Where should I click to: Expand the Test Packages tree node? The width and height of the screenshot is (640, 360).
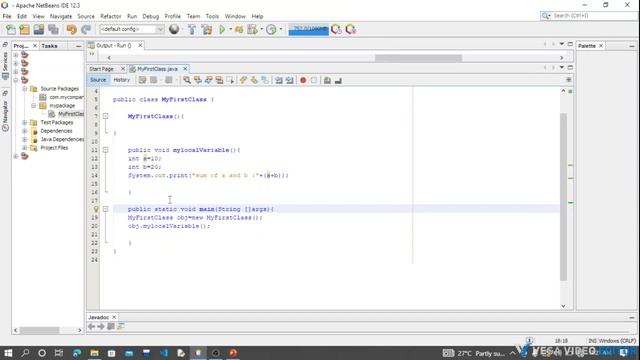(24, 122)
